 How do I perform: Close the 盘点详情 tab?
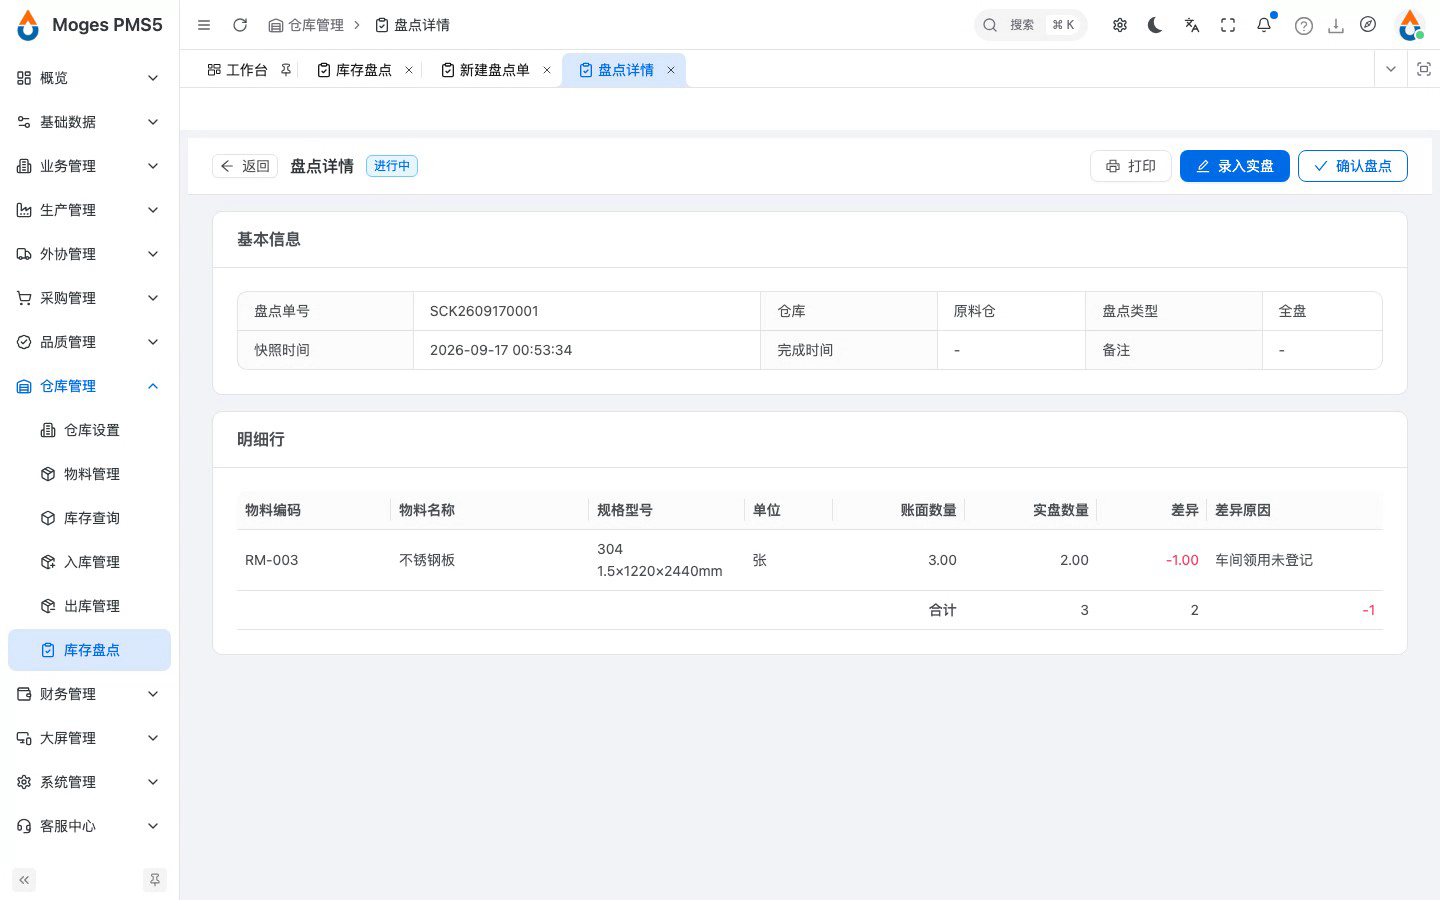point(671,70)
